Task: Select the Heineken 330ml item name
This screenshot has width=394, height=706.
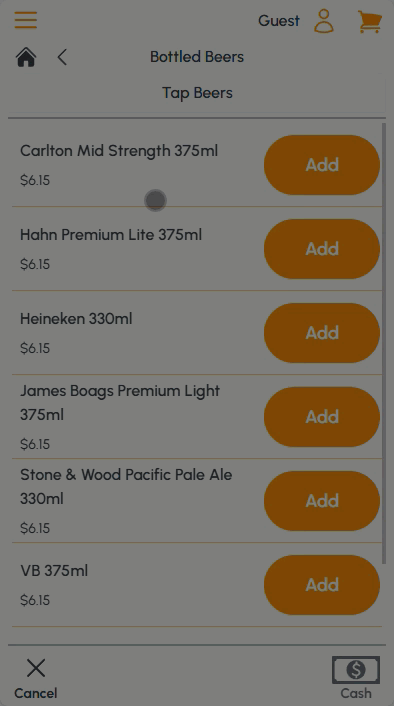Action: point(76,319)
